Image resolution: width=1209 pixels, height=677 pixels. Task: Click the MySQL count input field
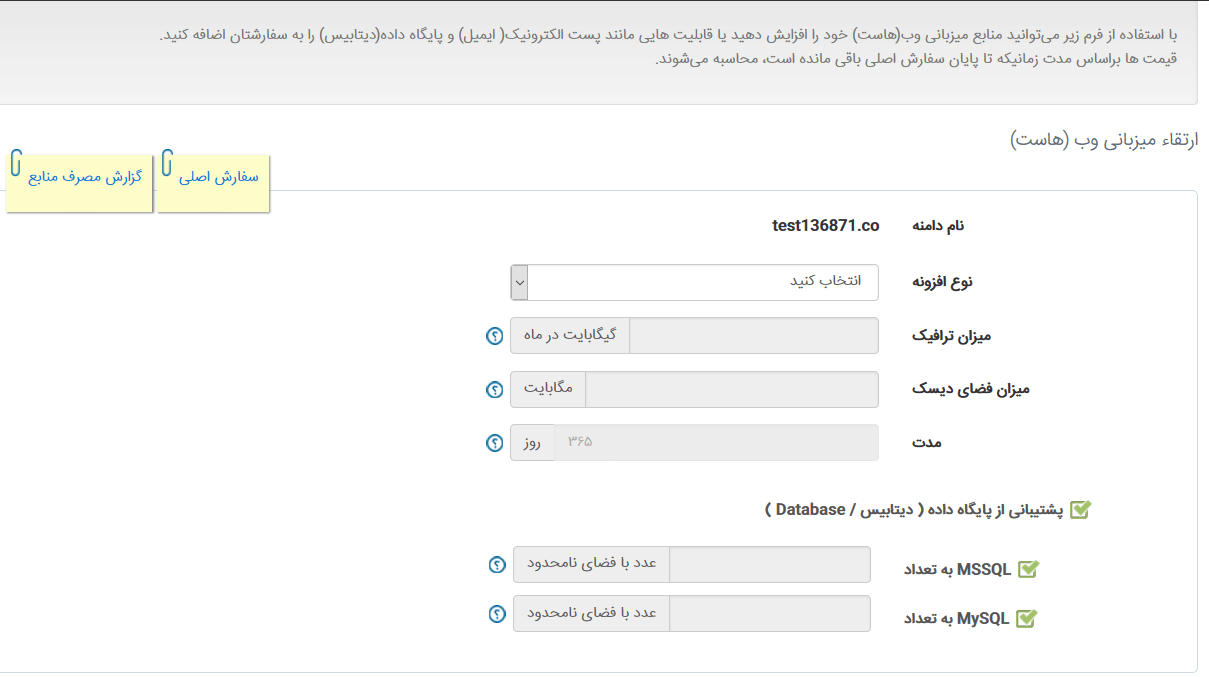(769, 614)
